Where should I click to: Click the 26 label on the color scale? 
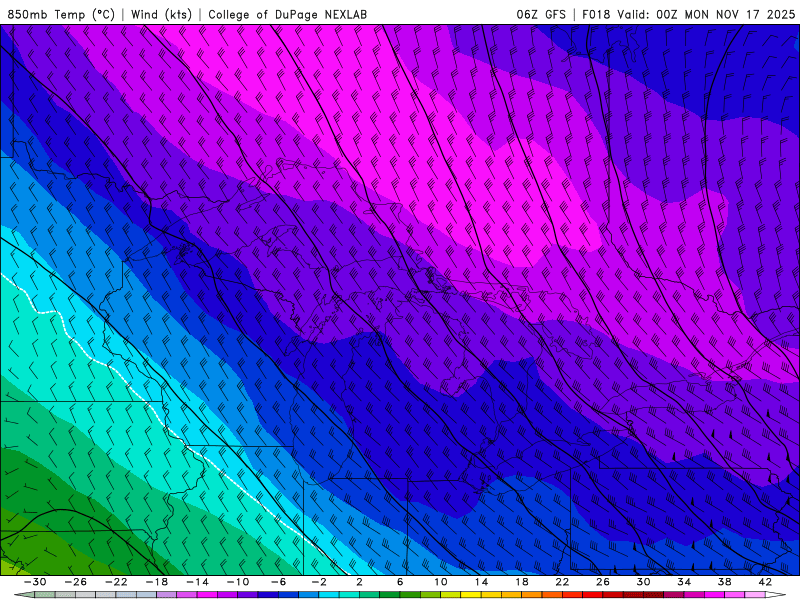tap(603, 582)
